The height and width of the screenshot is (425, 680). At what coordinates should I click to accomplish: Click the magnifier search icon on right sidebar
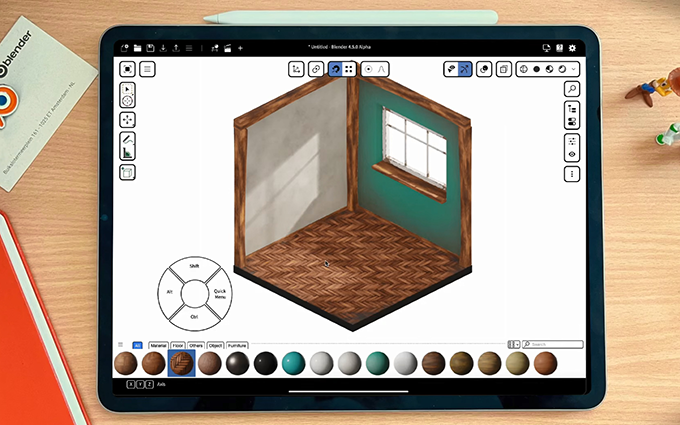[x=572, y=89]
